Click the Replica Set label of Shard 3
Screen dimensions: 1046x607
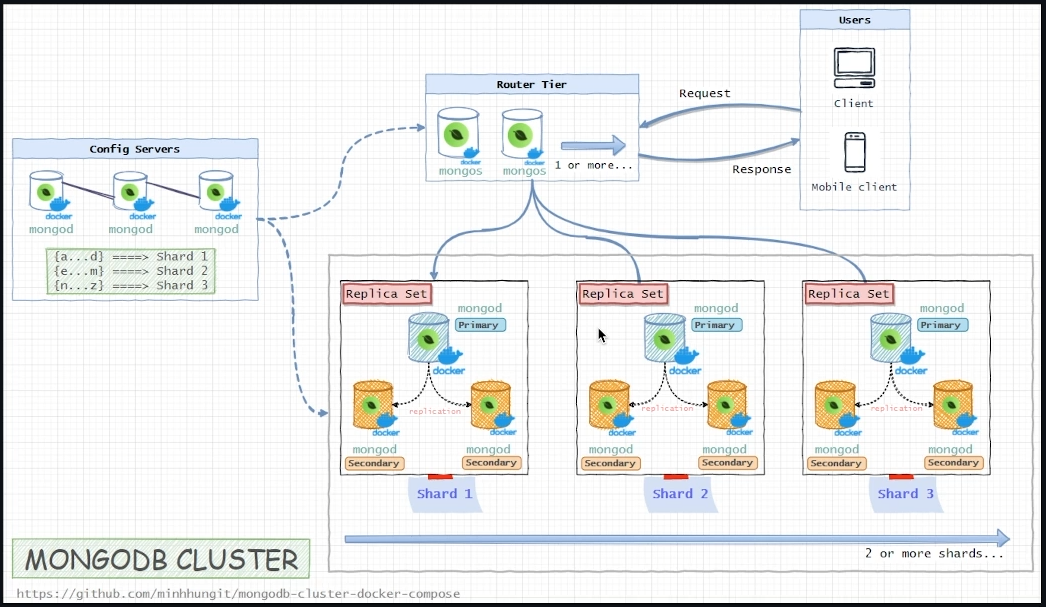click(x=849, y=293)
